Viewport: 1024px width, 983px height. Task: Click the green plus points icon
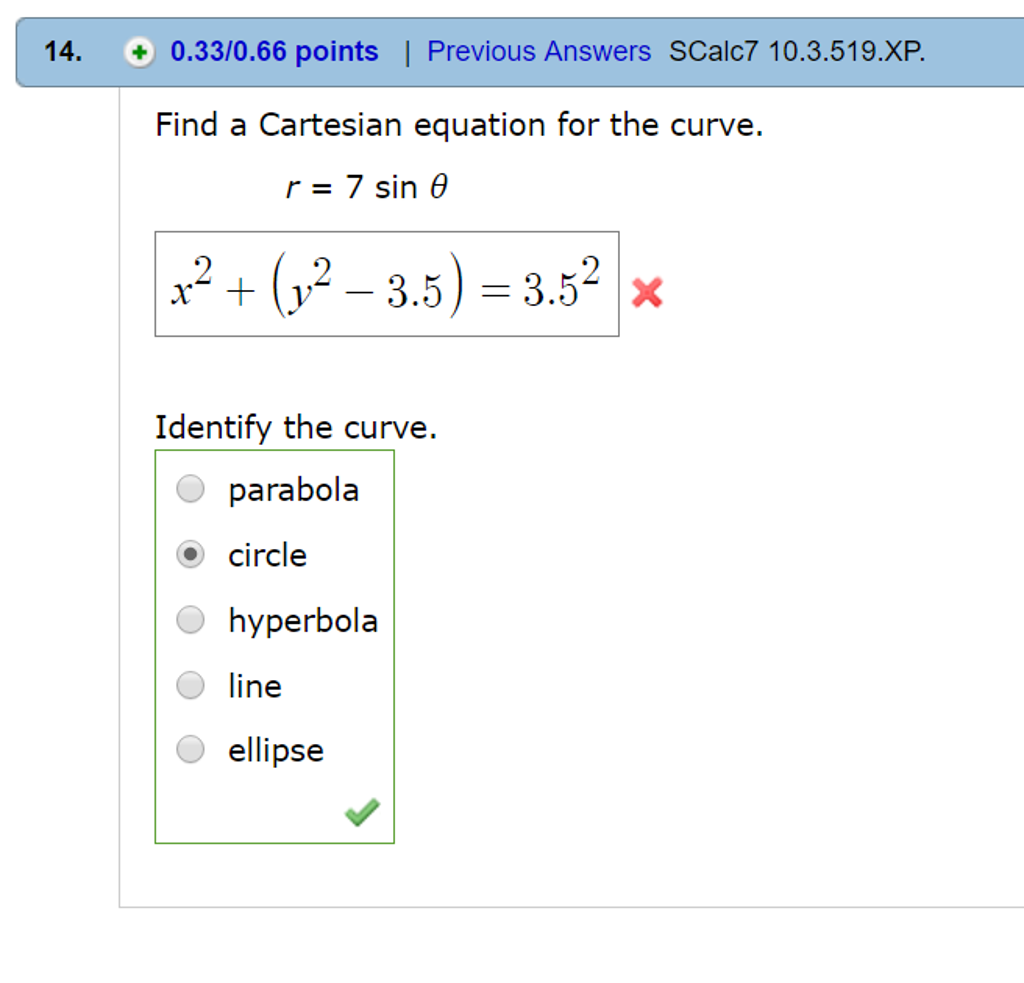[141, 51]
